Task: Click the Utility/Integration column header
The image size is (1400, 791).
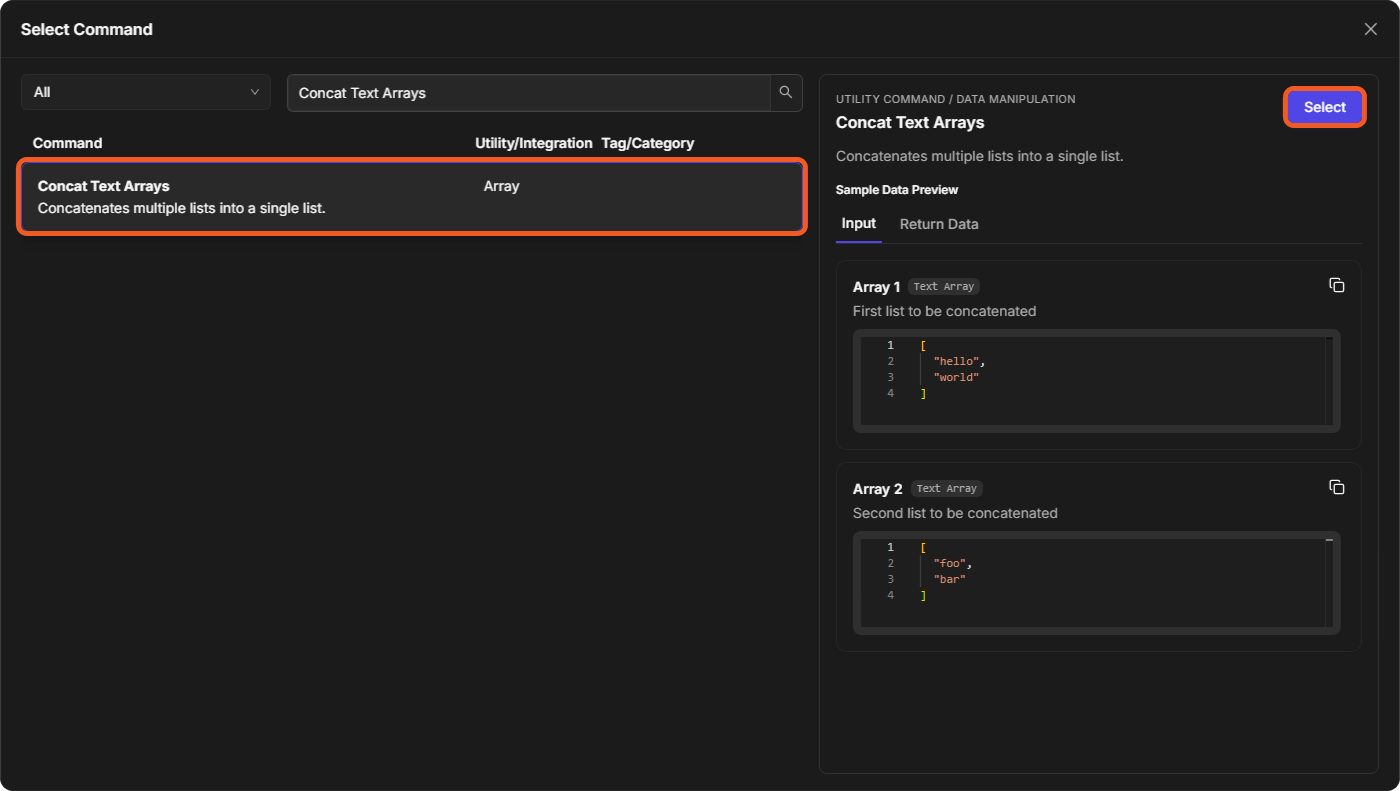Action: coord(534,143)
